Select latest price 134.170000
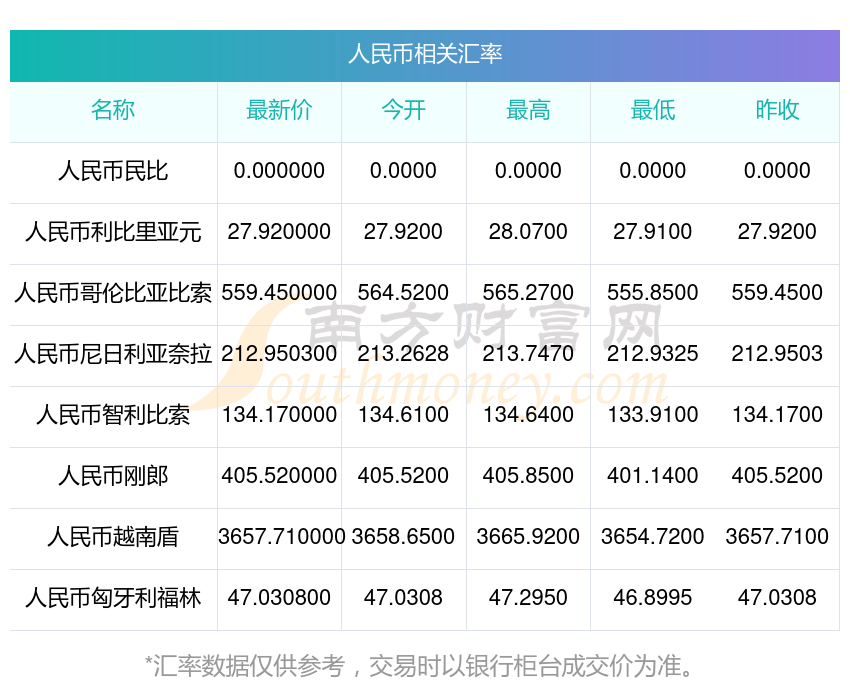The width and height of the screenshot is (850, 698). point(279,415)
